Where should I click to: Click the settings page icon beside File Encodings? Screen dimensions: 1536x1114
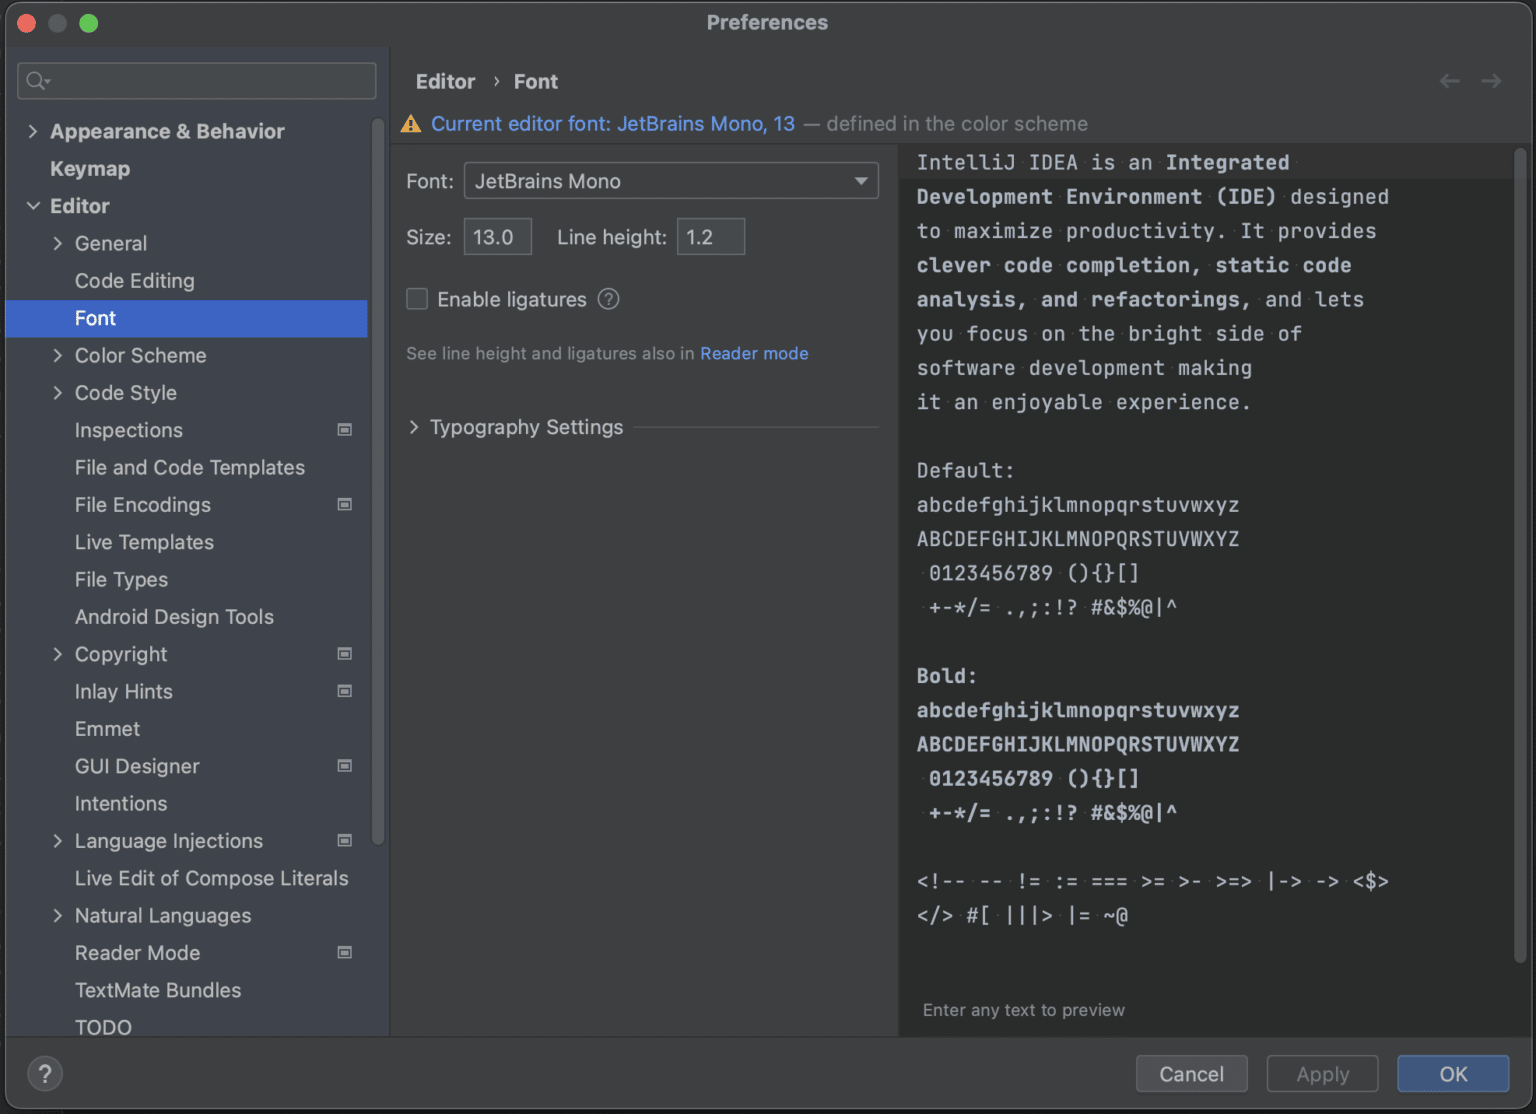click(x=344, y=505)
